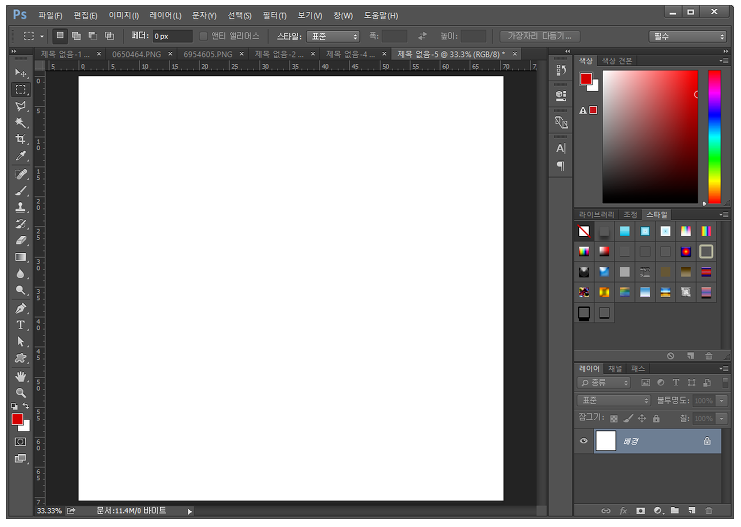Select the Polygonal Lasso tool
The image size is (741, 527).
tap(21, 106)
